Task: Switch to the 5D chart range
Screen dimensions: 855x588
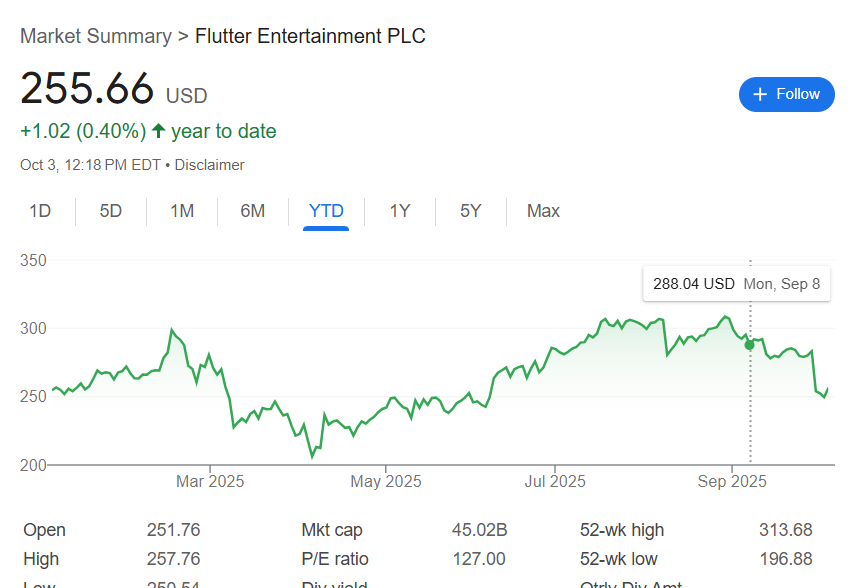Action: tap(110, 211)
